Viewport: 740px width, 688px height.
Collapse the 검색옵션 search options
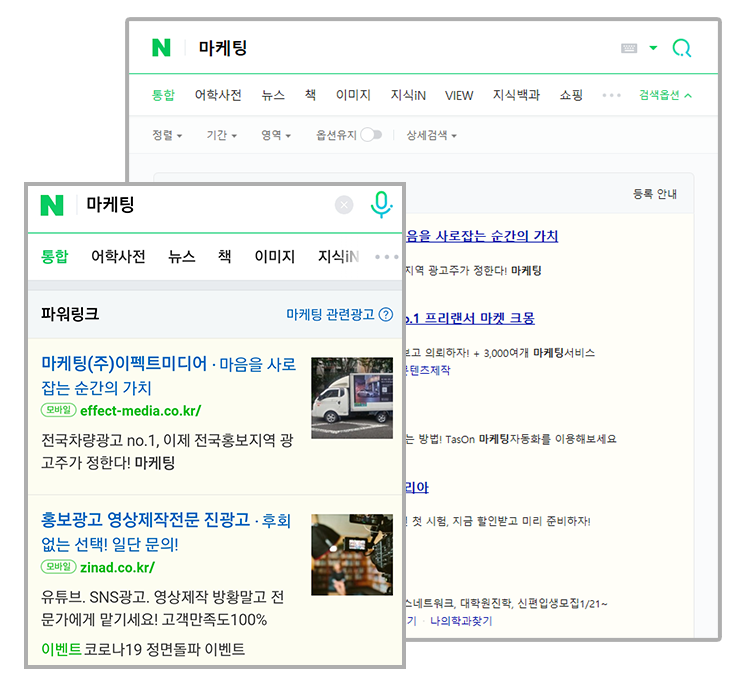tap(665, 95)
